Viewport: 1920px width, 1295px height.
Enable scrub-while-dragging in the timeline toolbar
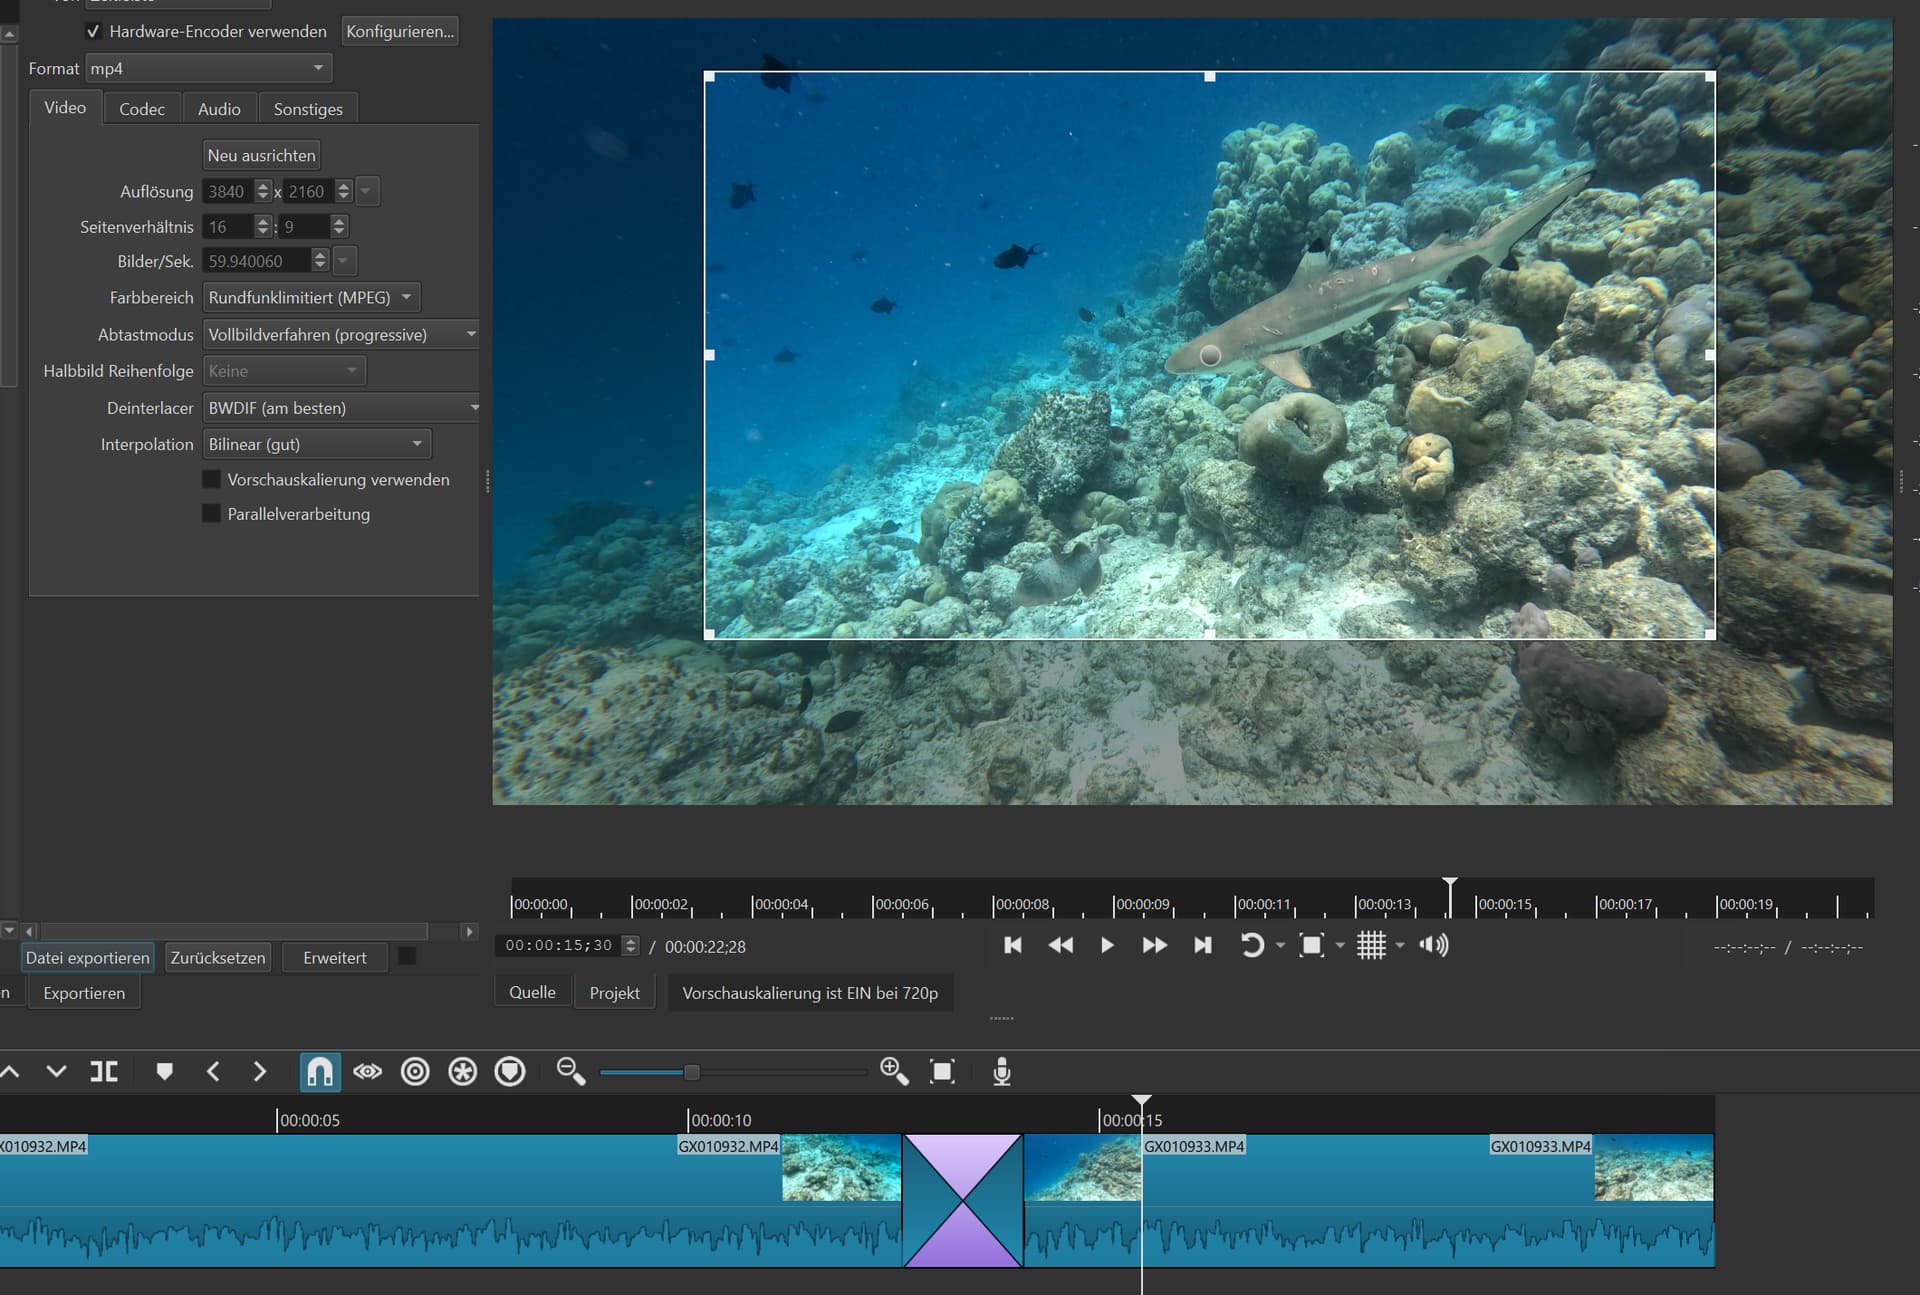click(368, 1071)
